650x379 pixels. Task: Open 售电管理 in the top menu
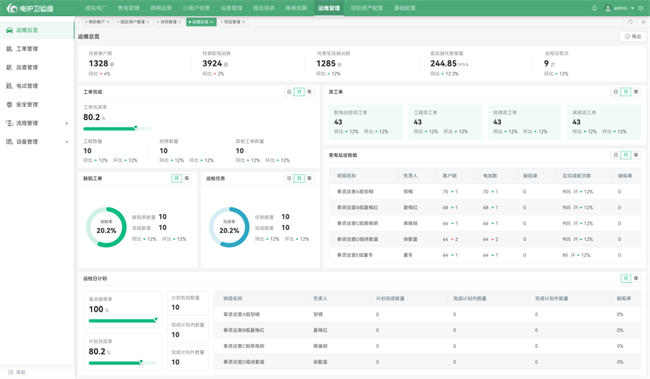point(129,8)
